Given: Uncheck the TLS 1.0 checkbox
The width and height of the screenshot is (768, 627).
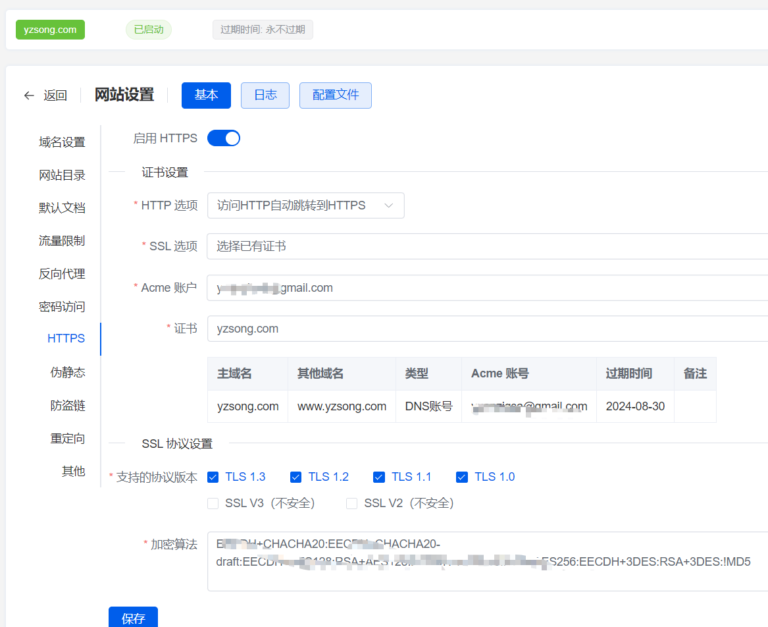Looking at the screenshot, I should pyautogui.click(x=462, y=477).
